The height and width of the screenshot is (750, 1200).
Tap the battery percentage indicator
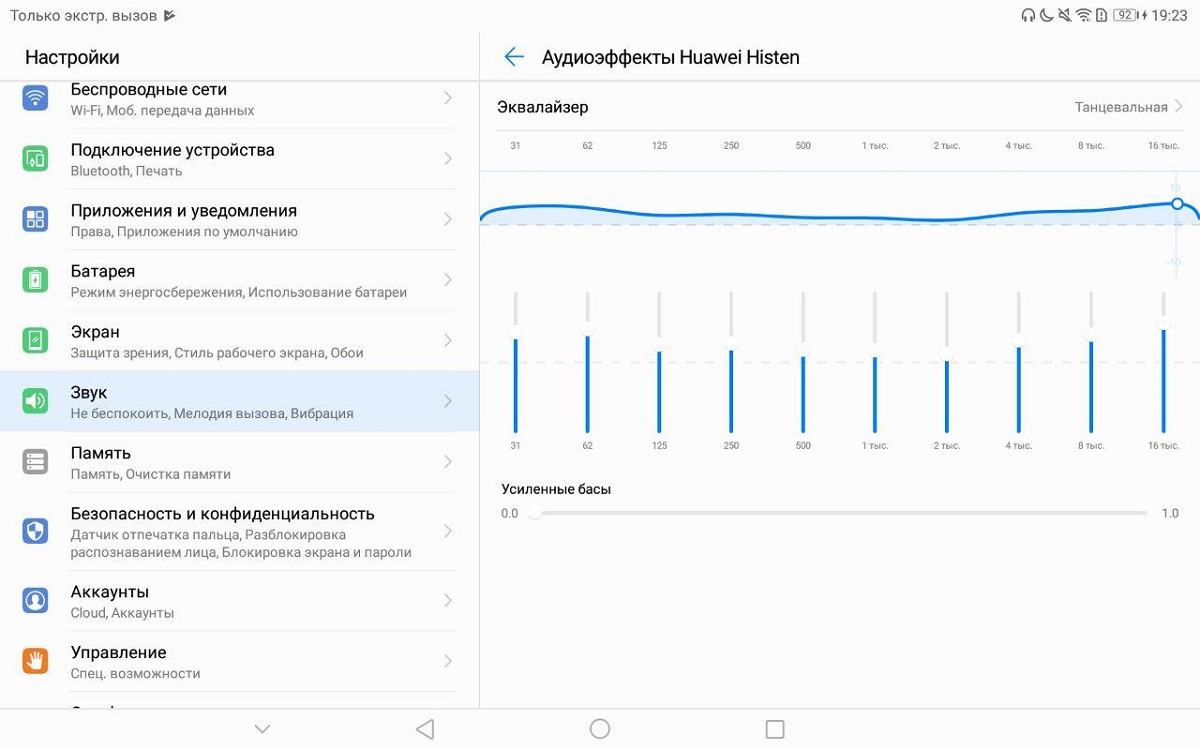1127,15
